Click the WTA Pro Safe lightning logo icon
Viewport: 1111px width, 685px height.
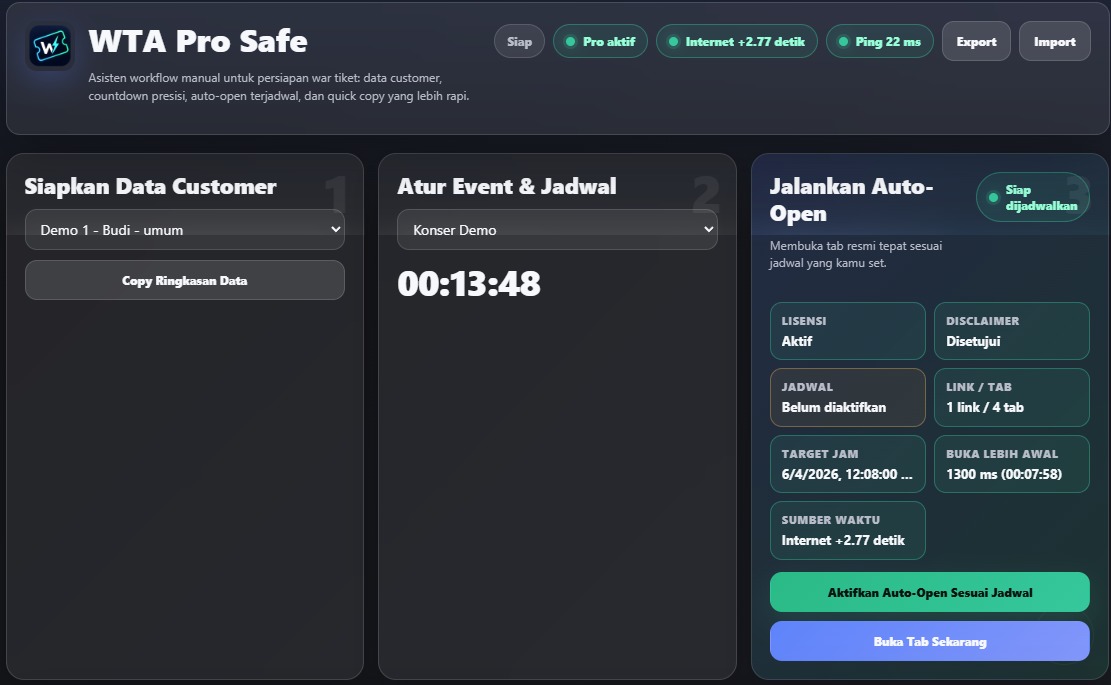(50, 47)
